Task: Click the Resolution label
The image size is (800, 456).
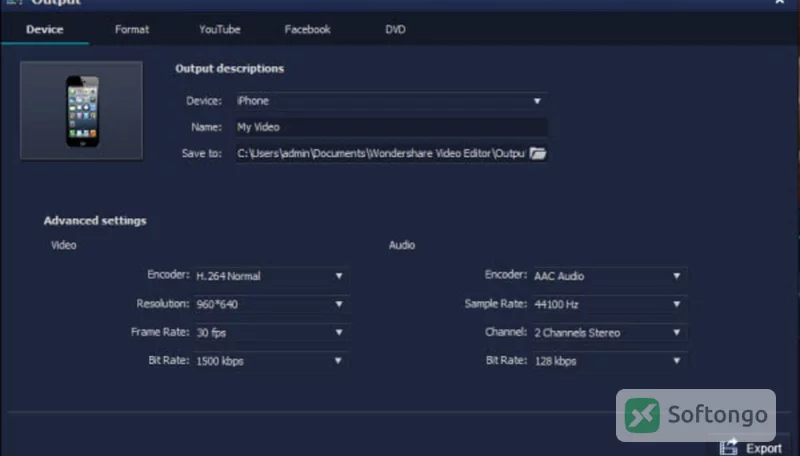Action: tap(163, 304)
